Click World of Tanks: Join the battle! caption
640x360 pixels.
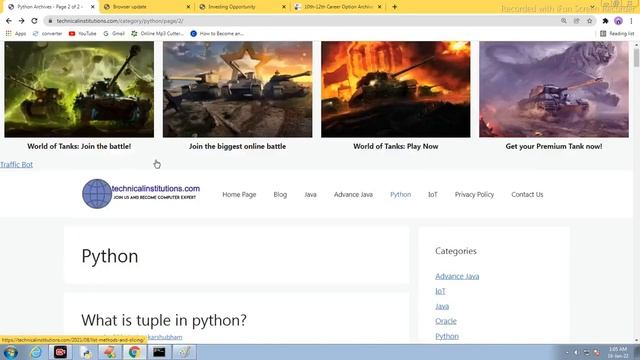coord(79,146)
